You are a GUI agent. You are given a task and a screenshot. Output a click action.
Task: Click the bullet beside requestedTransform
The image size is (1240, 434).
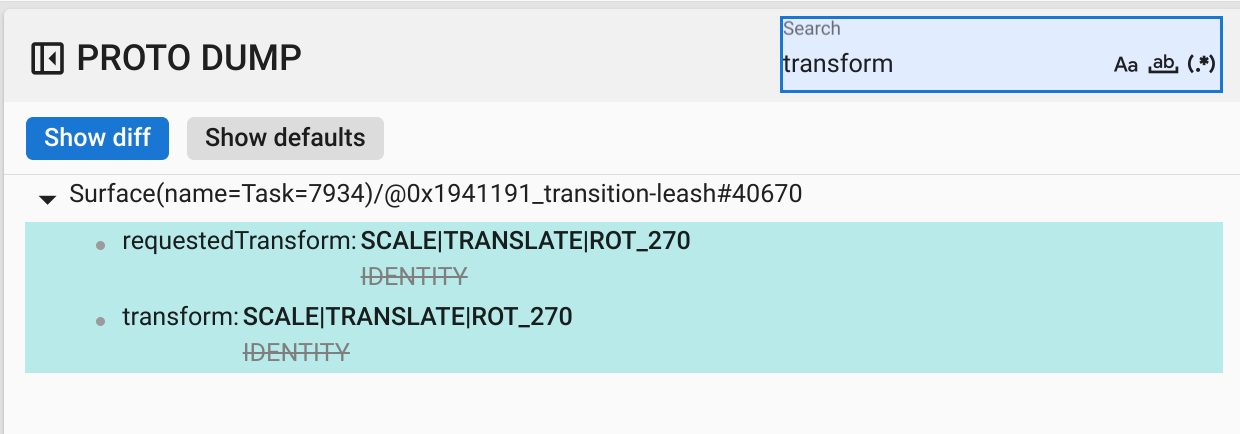pyautogui.click(x=100, y=245)
